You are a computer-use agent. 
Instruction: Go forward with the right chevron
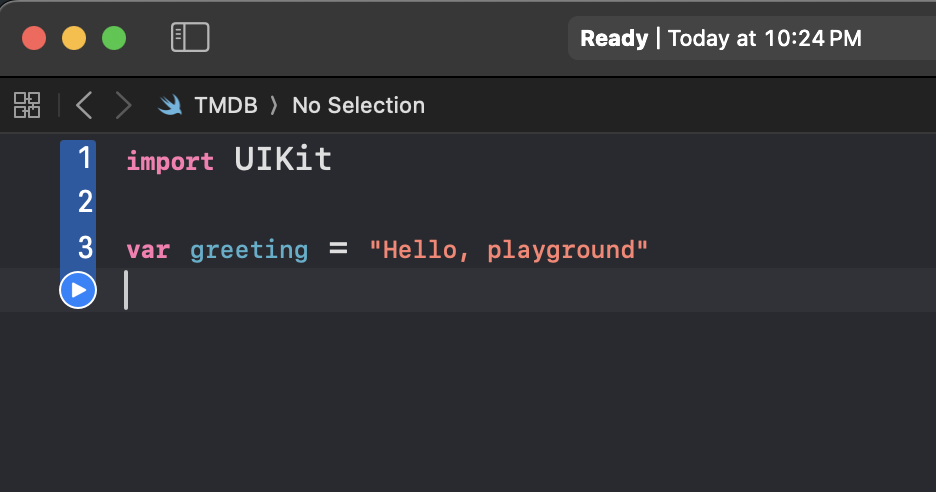pos(123,105)
